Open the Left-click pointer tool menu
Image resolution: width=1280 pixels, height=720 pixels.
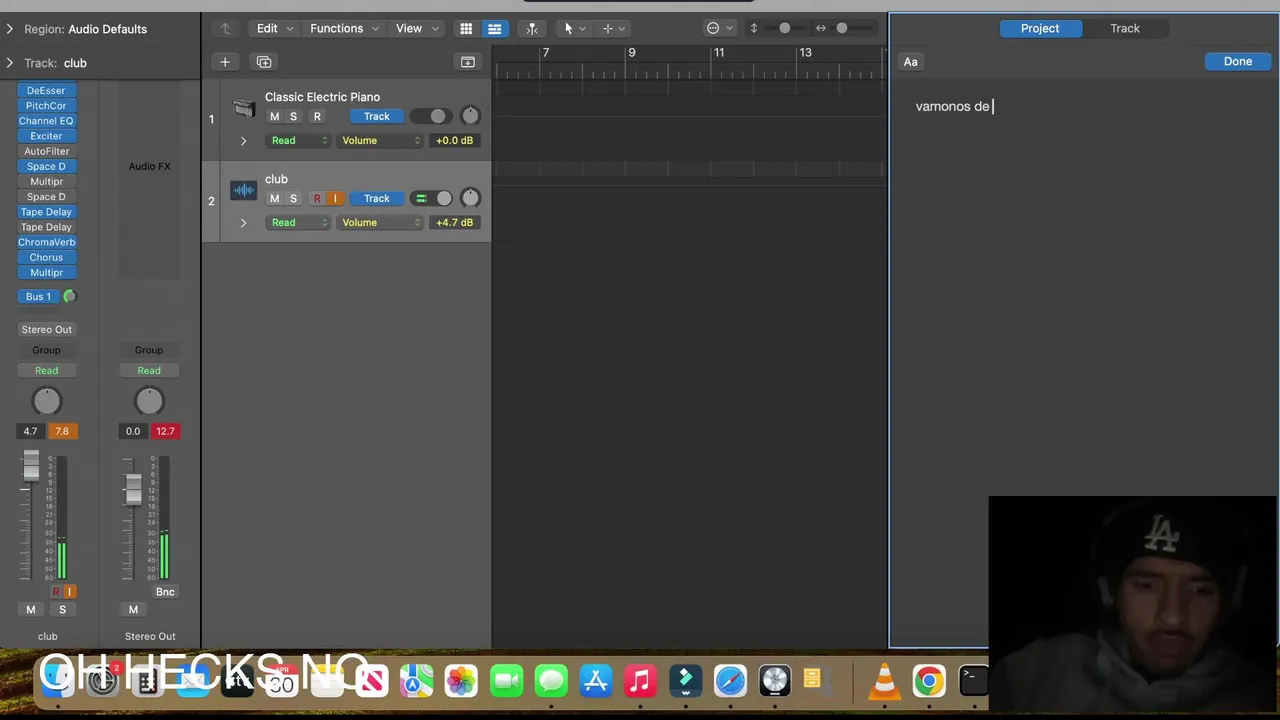coord(574,28)
